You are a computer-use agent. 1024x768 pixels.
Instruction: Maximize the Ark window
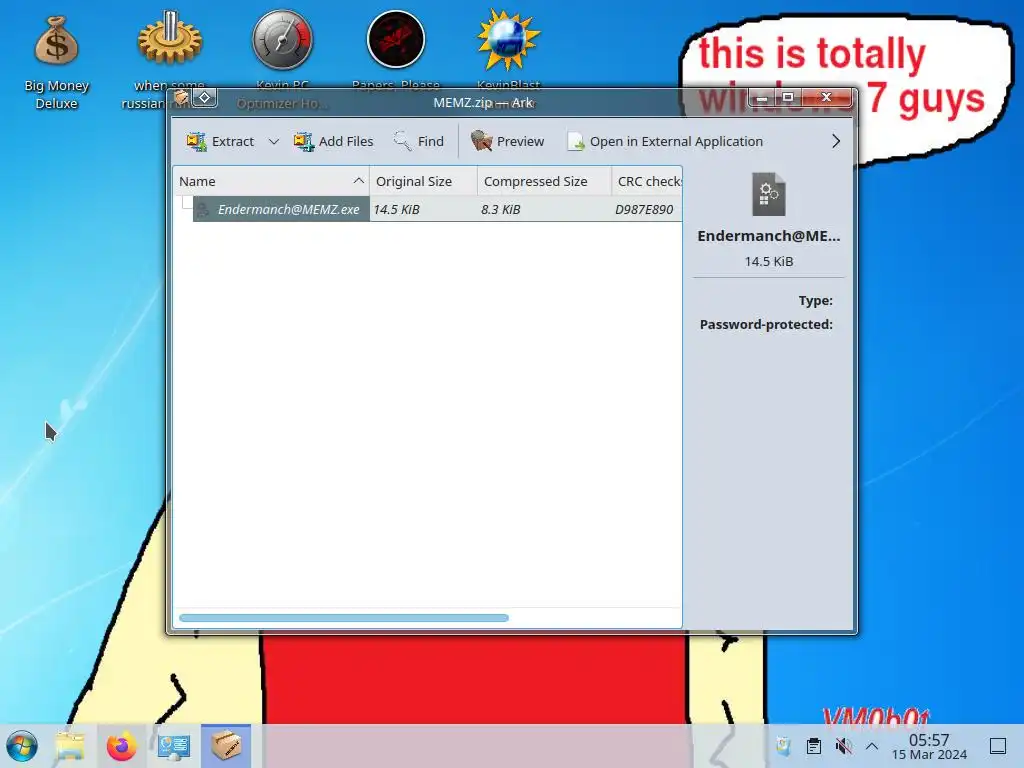[x=788, y=98]
